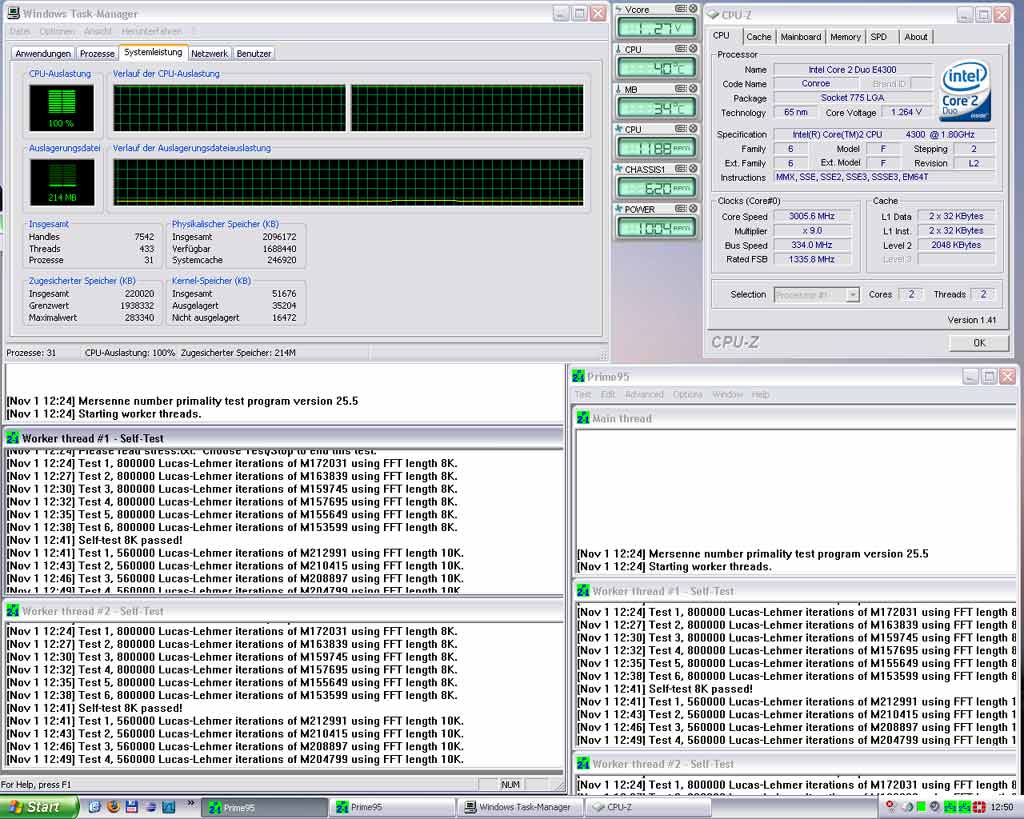
Task: Click CPU-Z title bar icon
Action: (x=712, y=14)
